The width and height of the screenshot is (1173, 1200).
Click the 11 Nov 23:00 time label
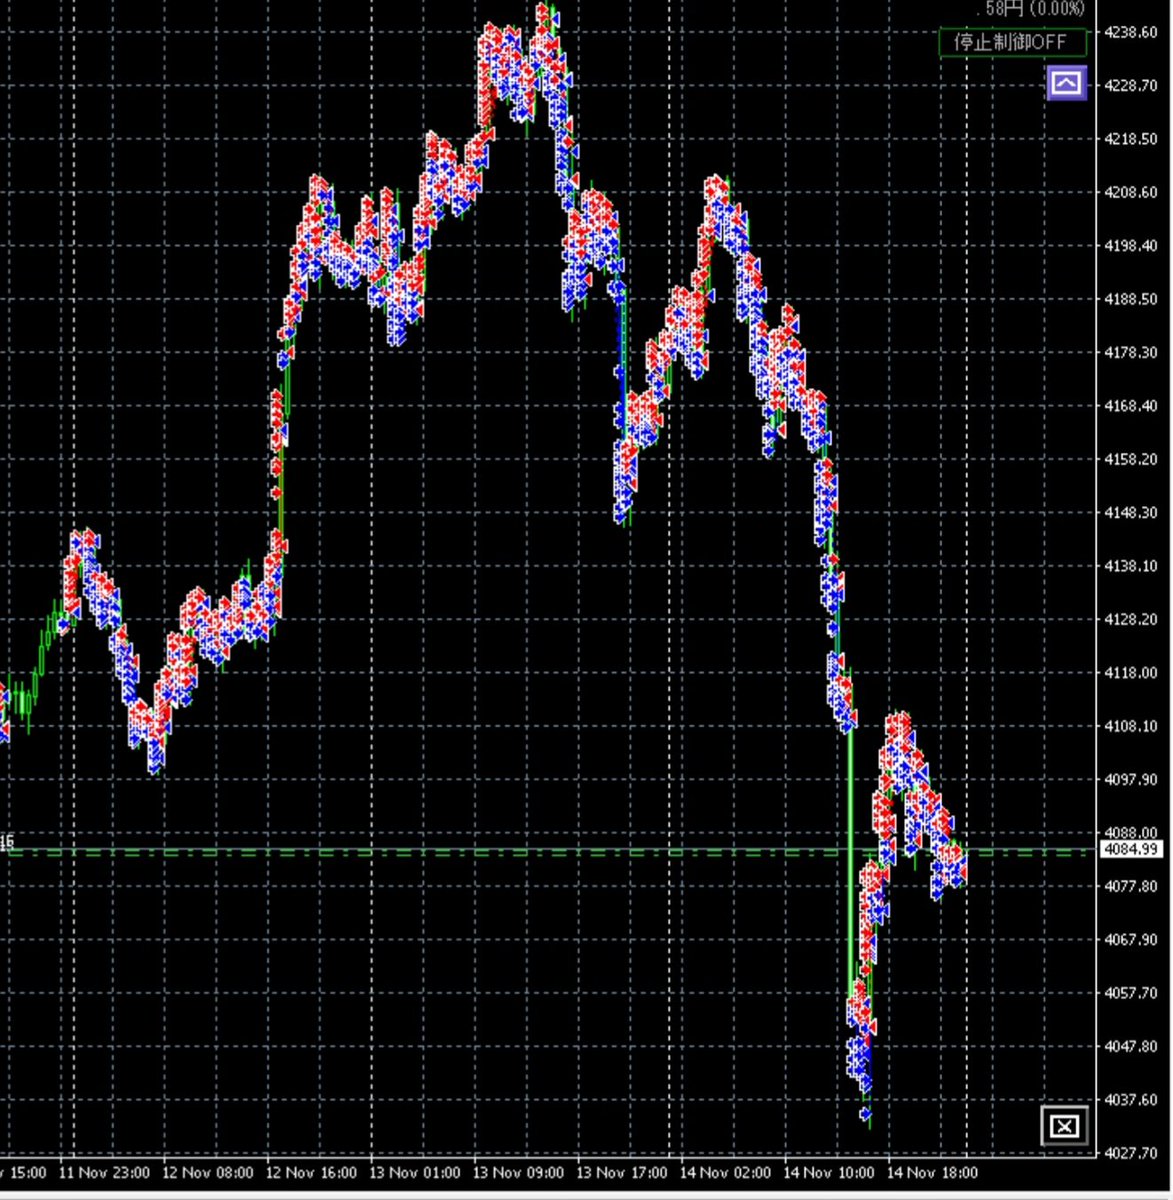coord(104,1172)
